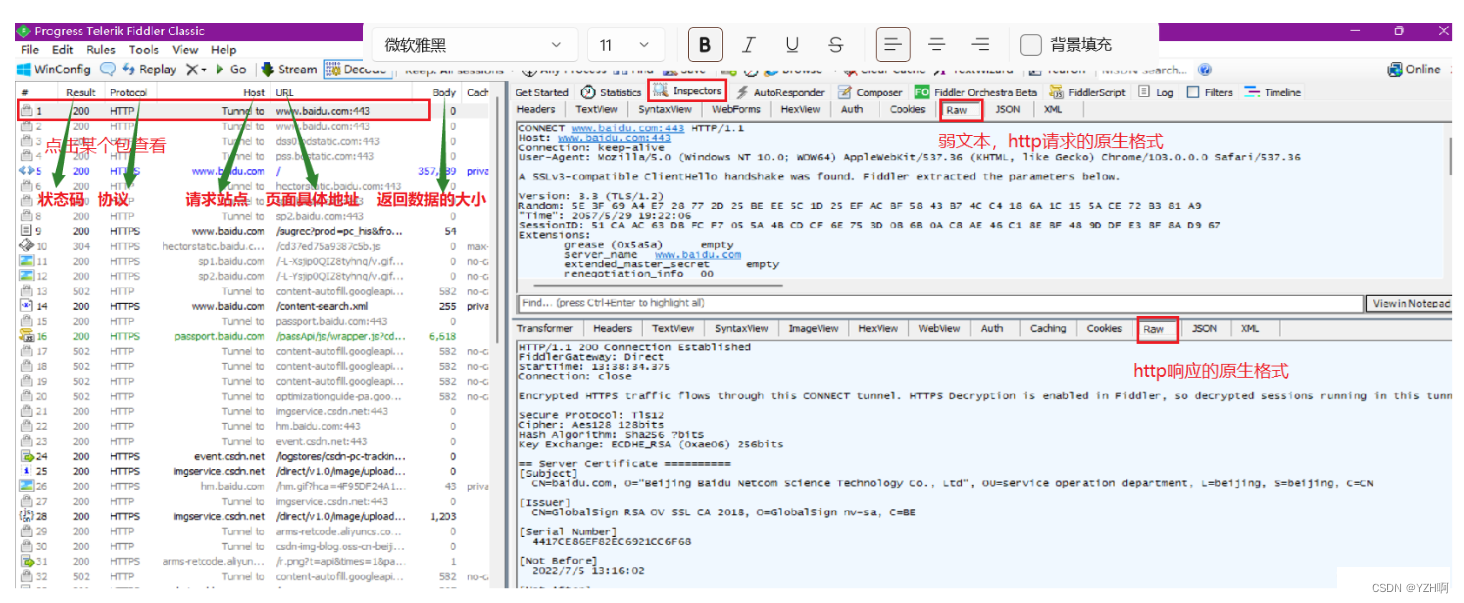Click 304 cached icon of session 10
The height and width of the screenshot is (603, 1464).
[x=27, y=246]
